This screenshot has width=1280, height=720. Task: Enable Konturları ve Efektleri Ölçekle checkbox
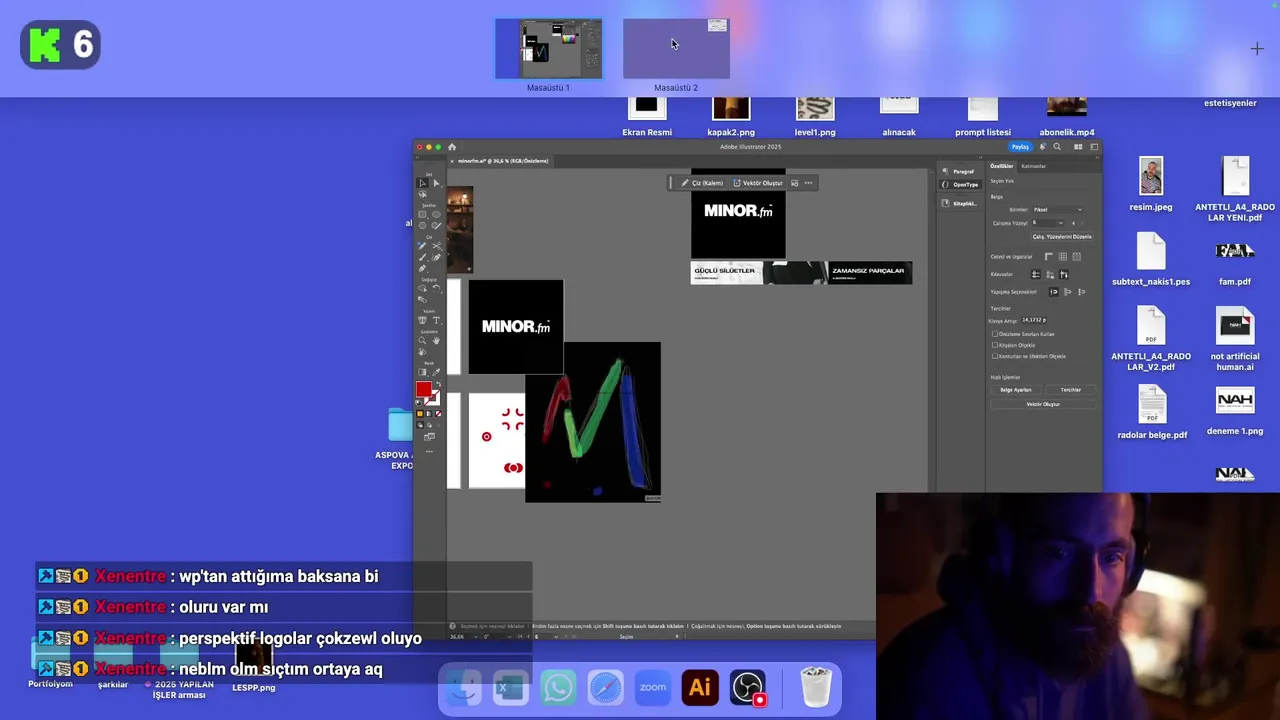[995, 356]
